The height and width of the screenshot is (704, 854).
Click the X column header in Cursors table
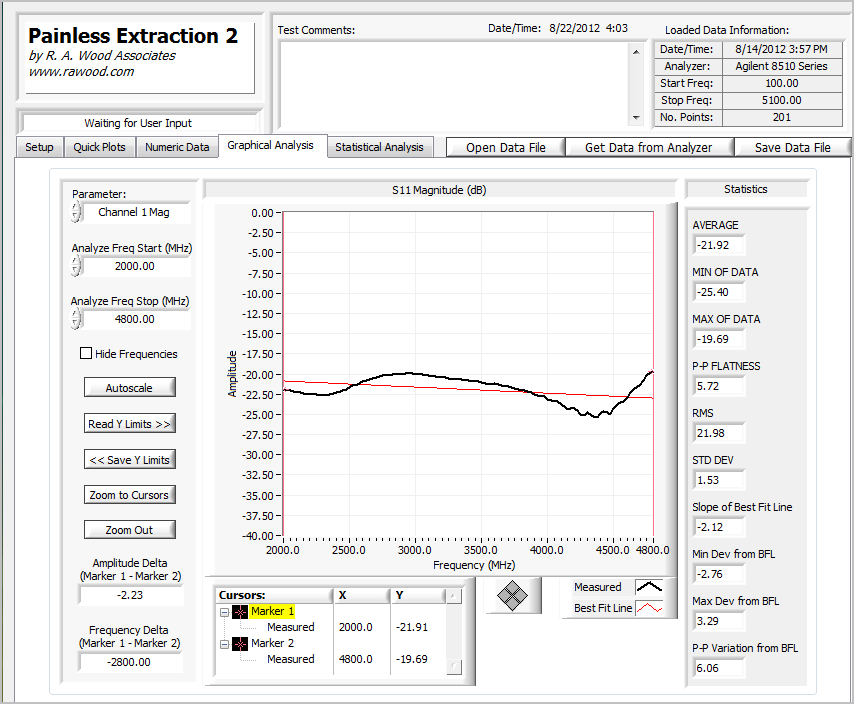point(361,596)
